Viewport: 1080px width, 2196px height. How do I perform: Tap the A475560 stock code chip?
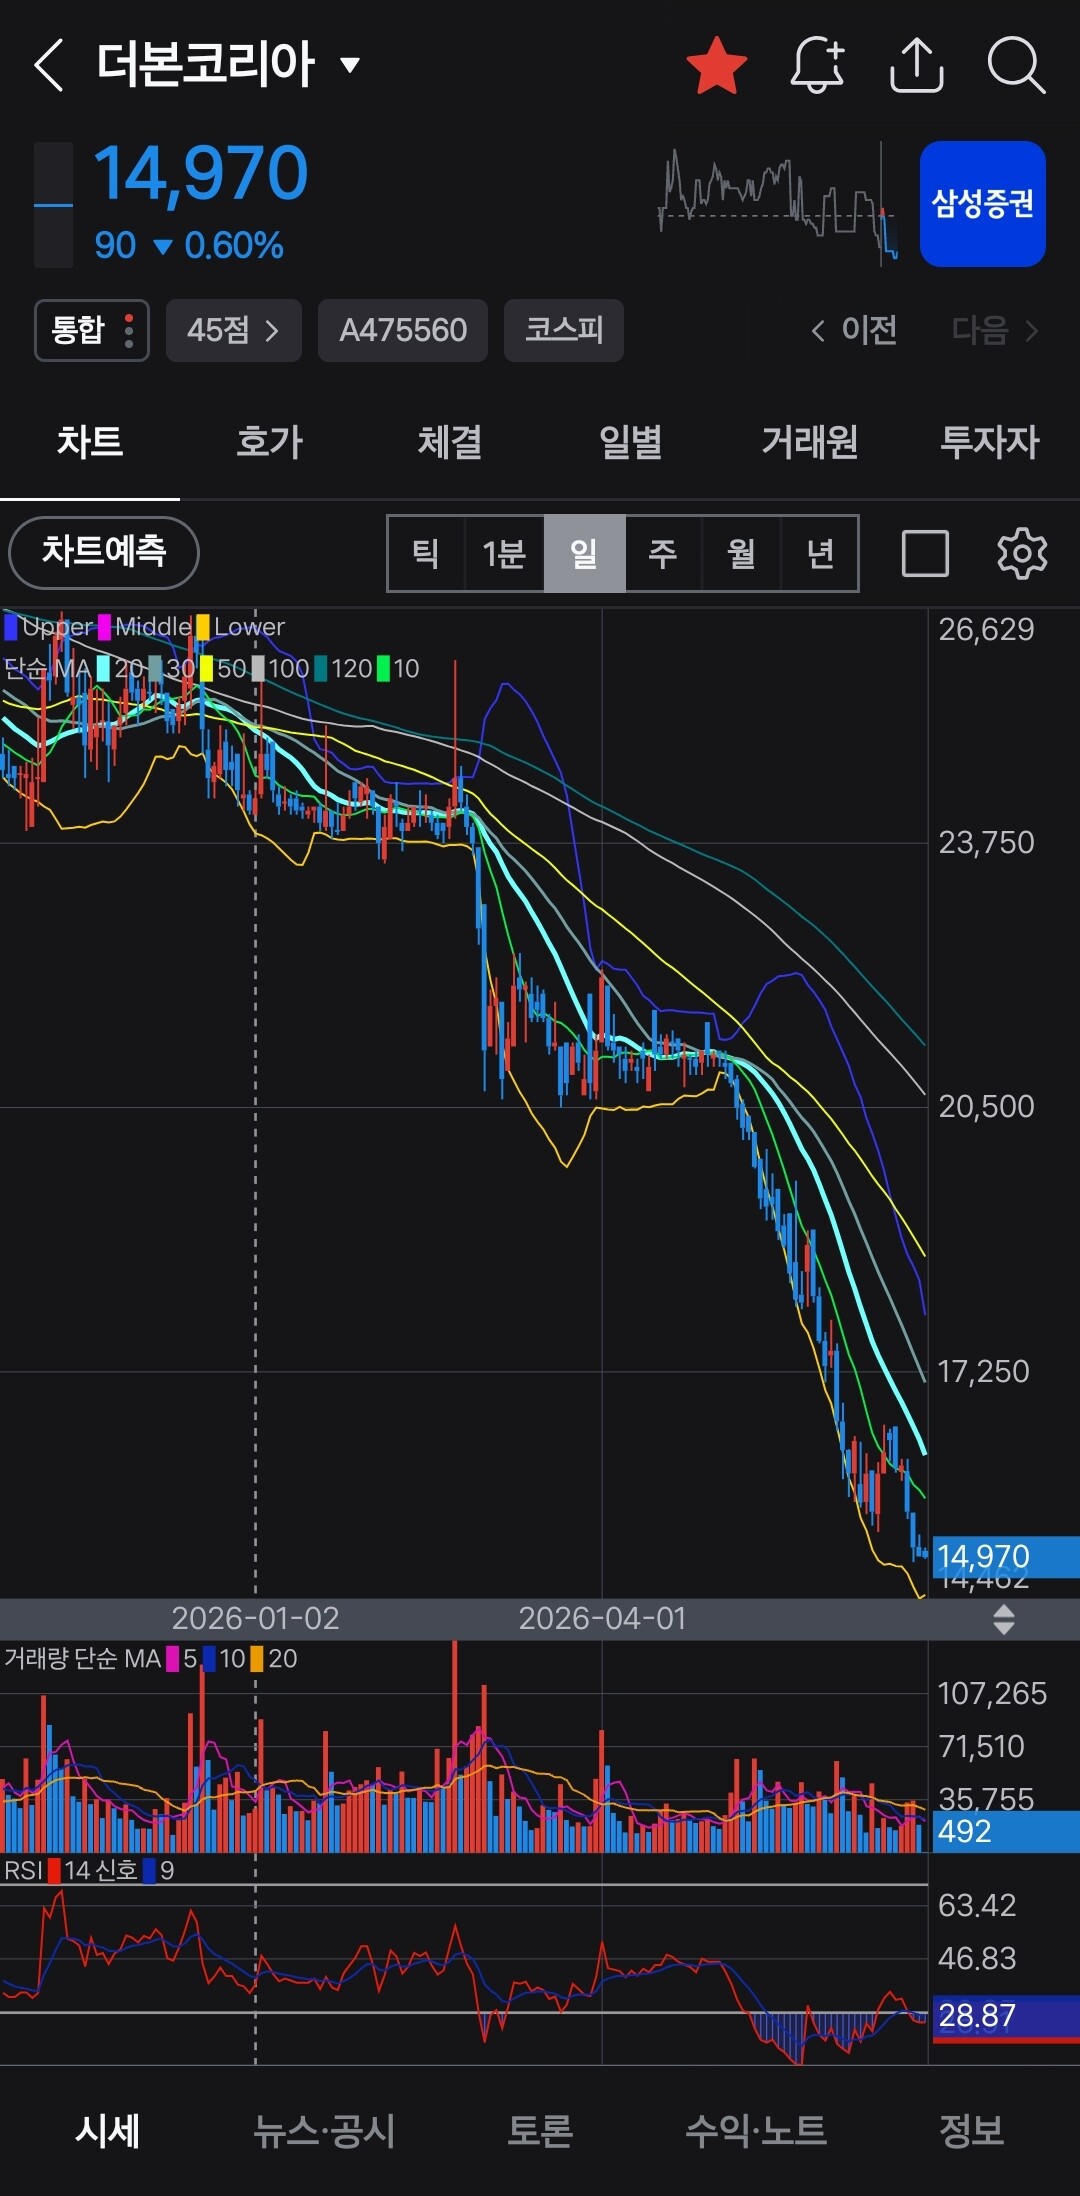coord(403,330)
